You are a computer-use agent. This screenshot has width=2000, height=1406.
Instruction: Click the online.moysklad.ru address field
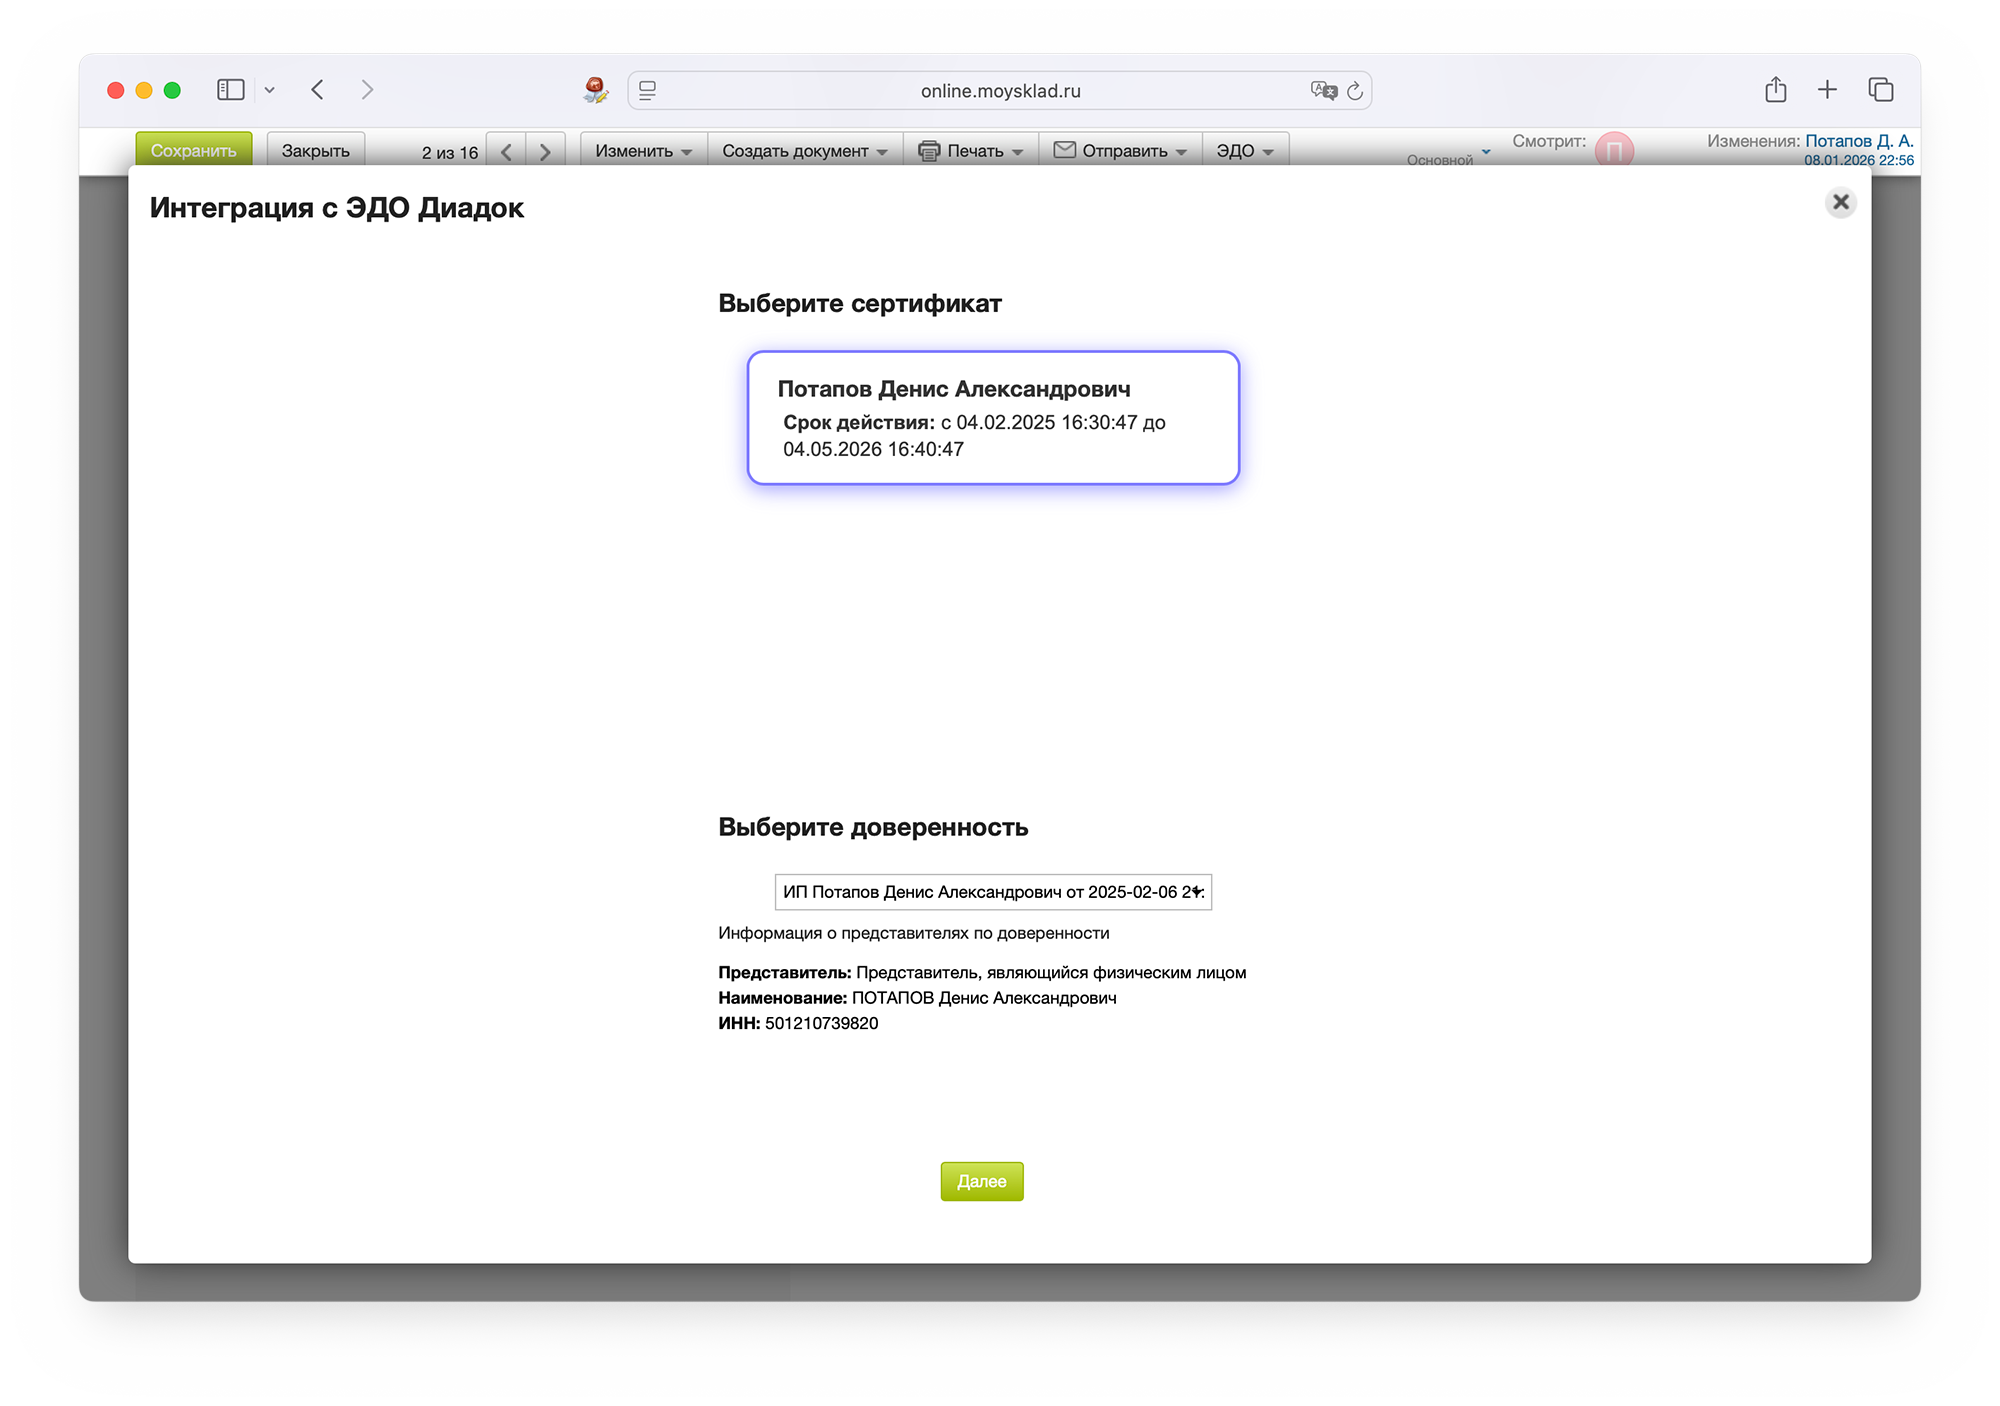coord(1000,91)
